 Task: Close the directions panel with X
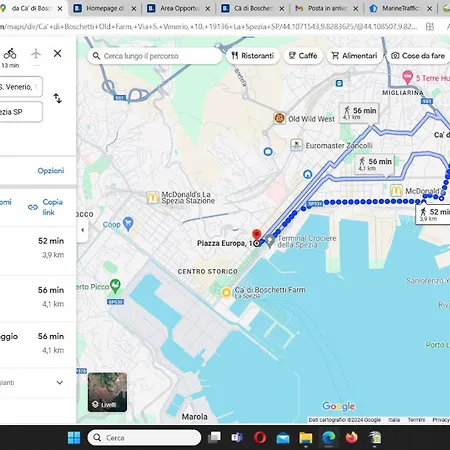[x=57, y=53]
